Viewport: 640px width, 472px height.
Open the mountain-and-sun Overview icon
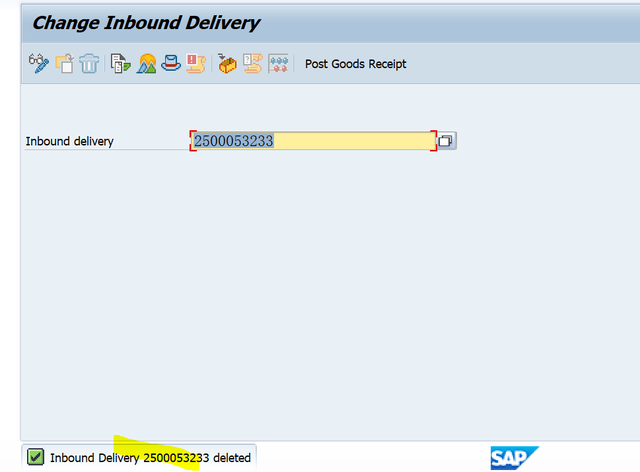tap(146, 64)
